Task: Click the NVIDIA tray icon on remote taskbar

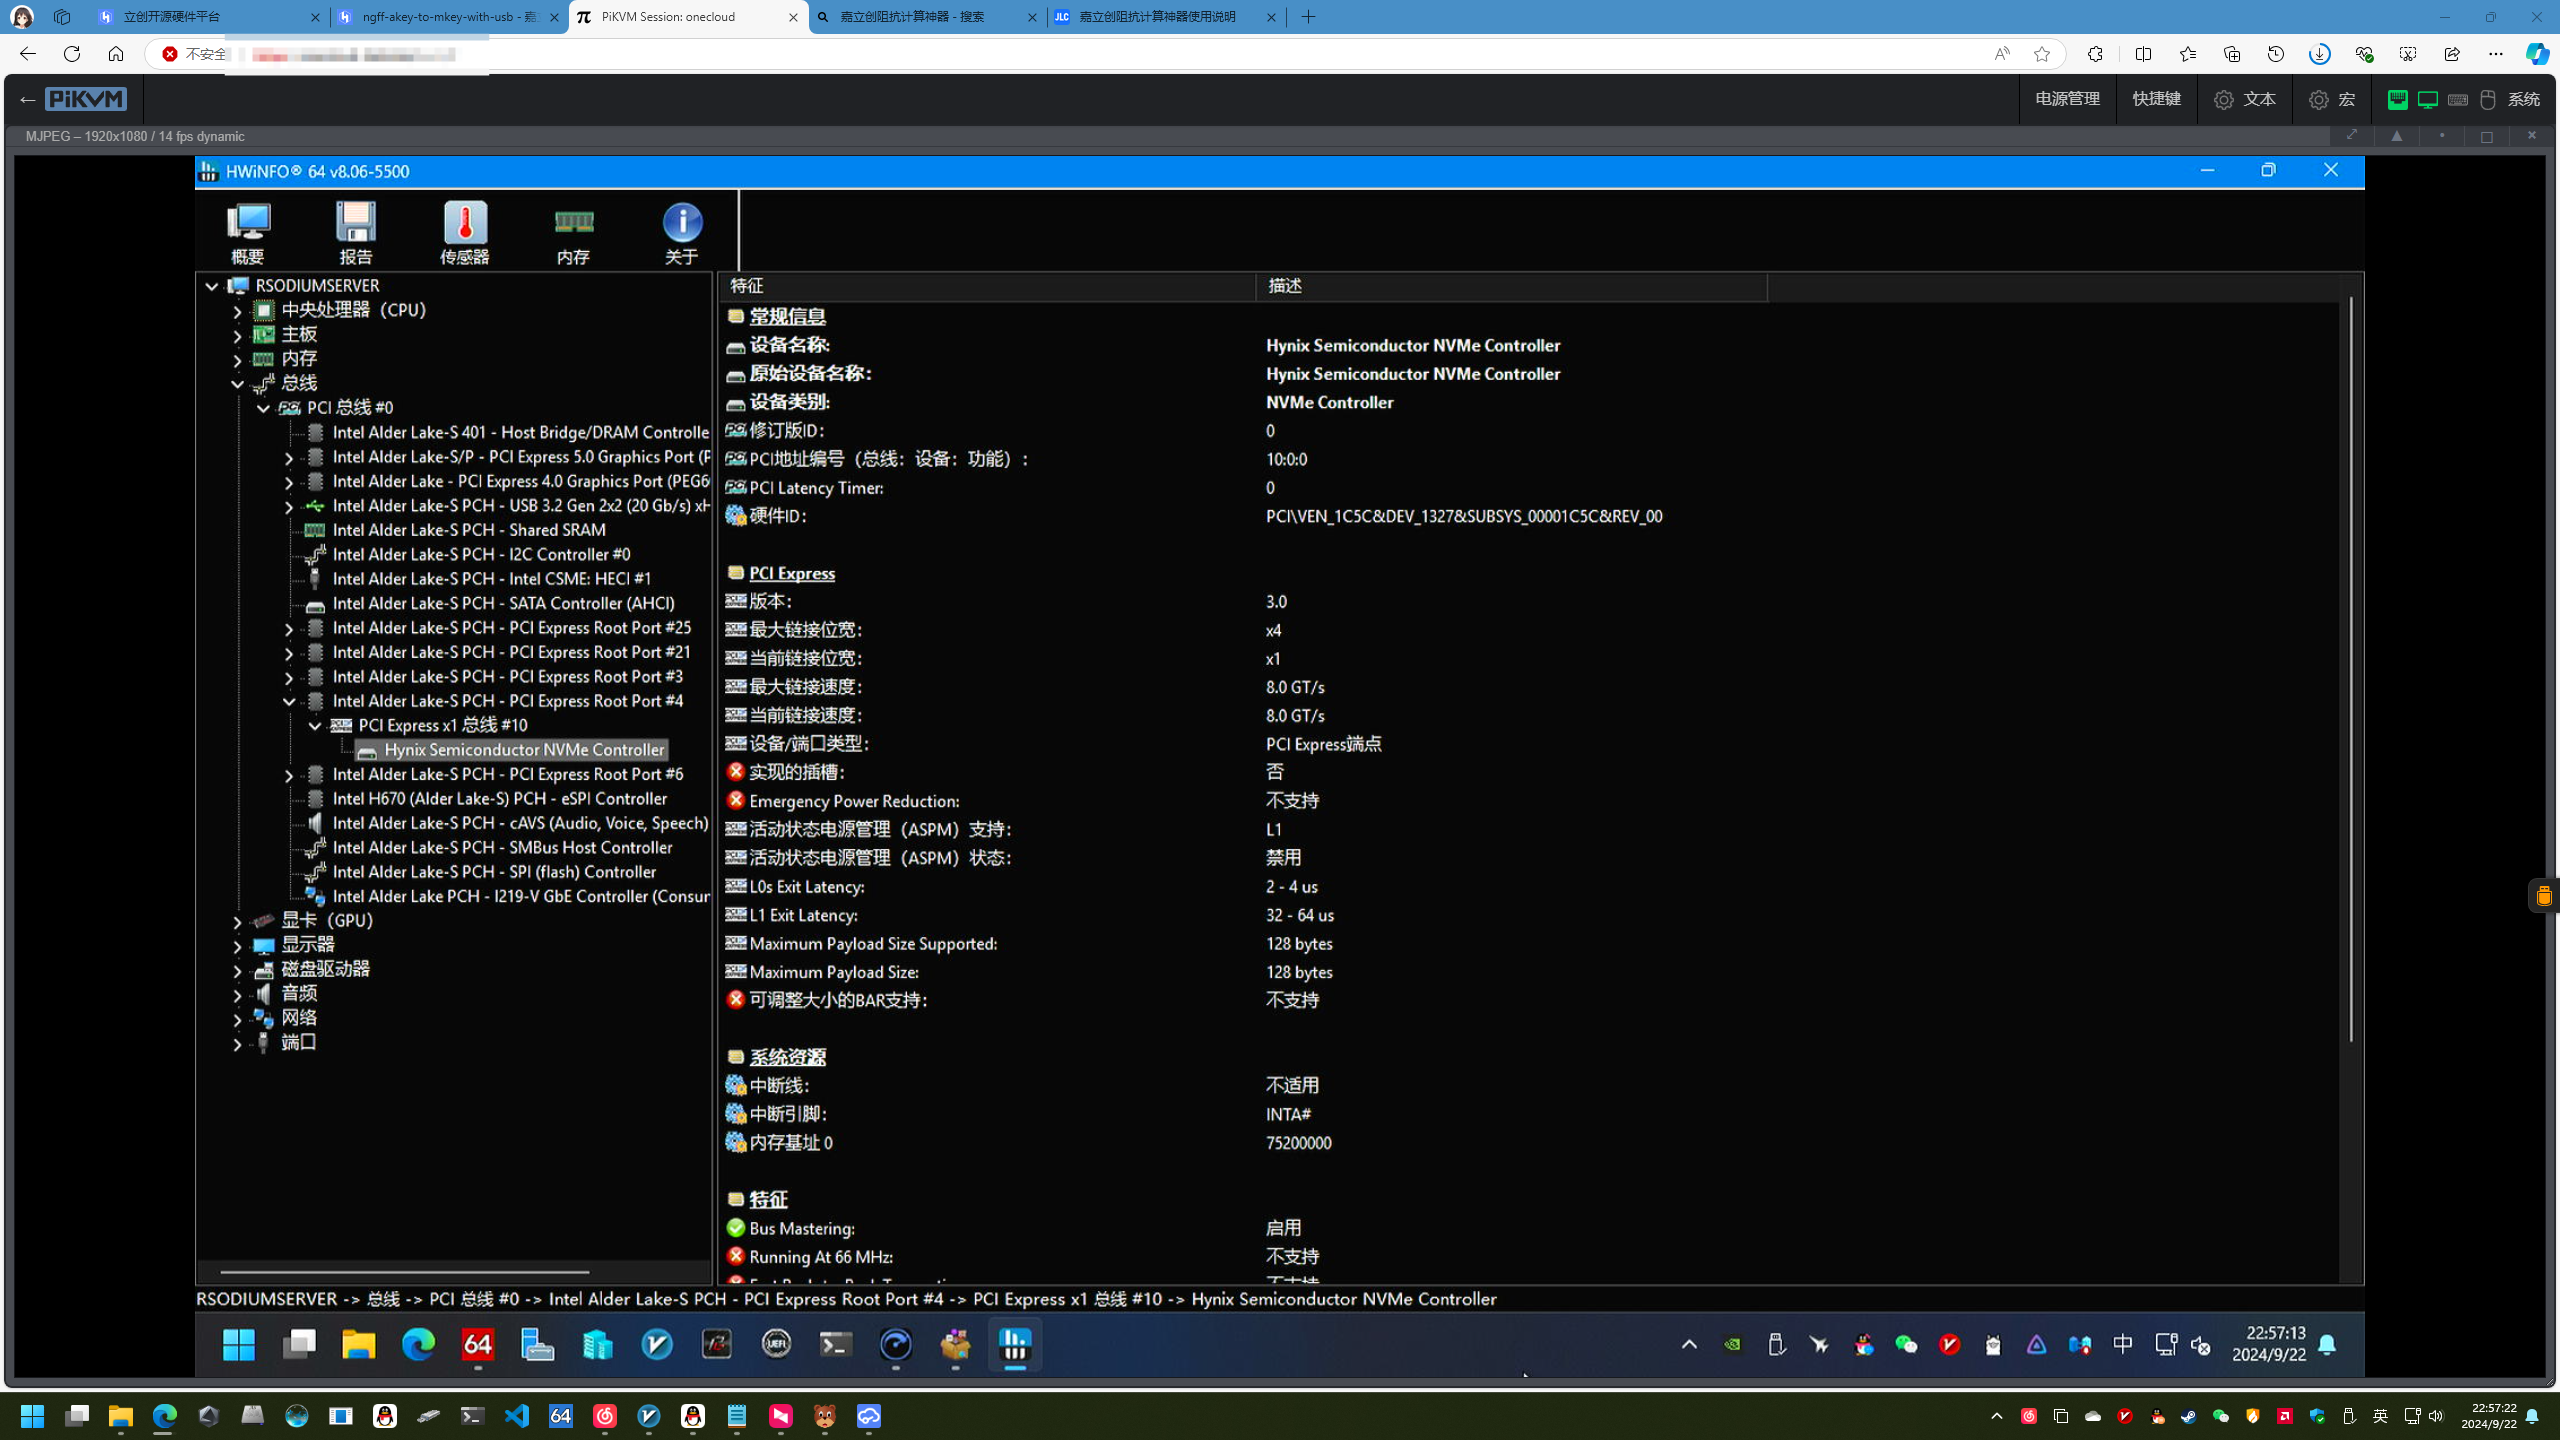Action: pos(1732,1345)
